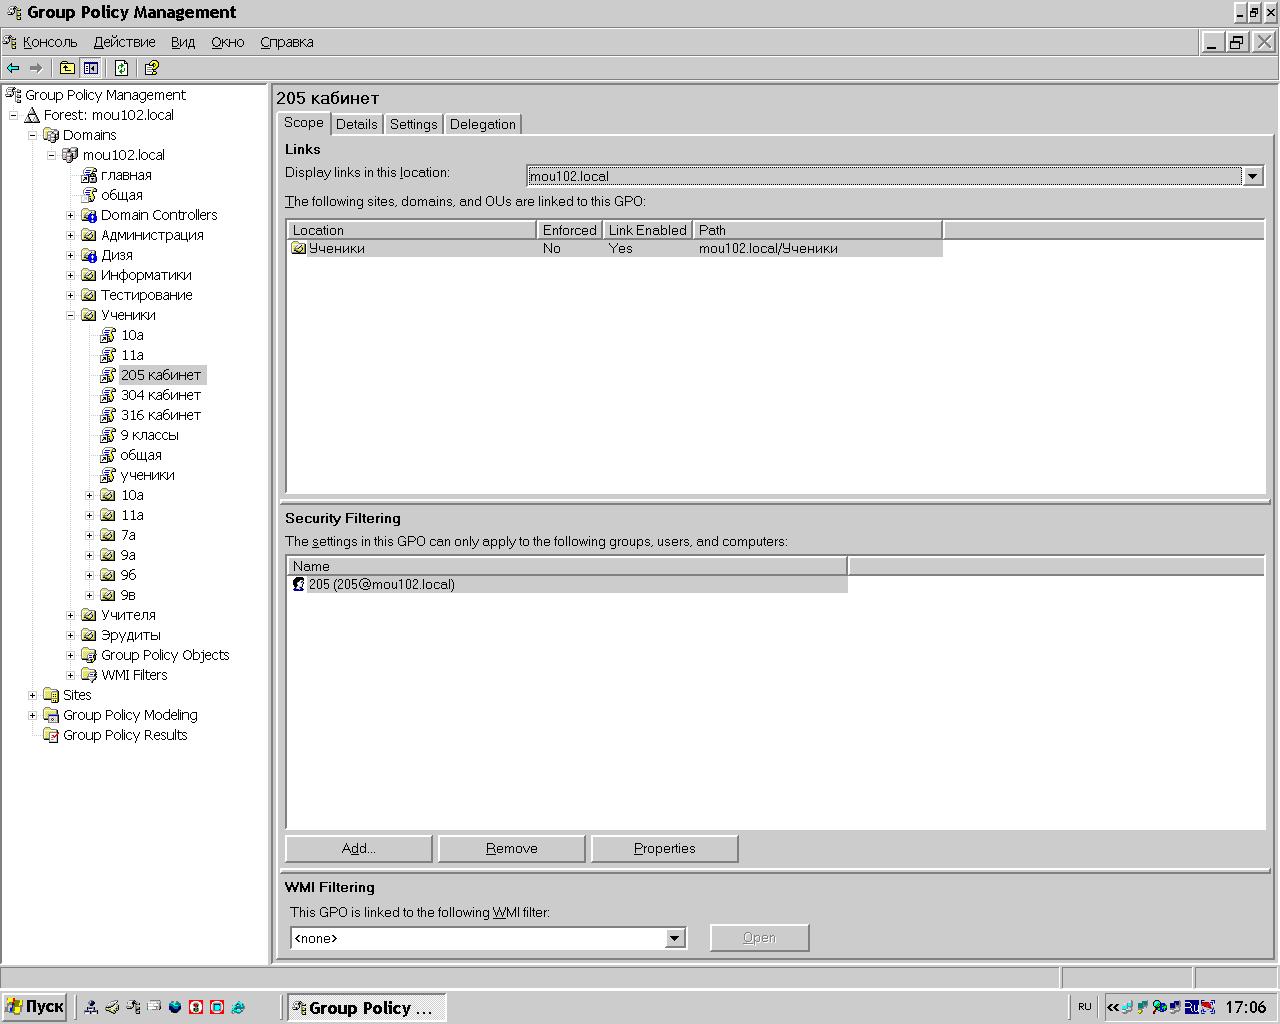The image size is (1280, 1024).
Task: Collapse the Domains node
Action: (x=33, y=135)
